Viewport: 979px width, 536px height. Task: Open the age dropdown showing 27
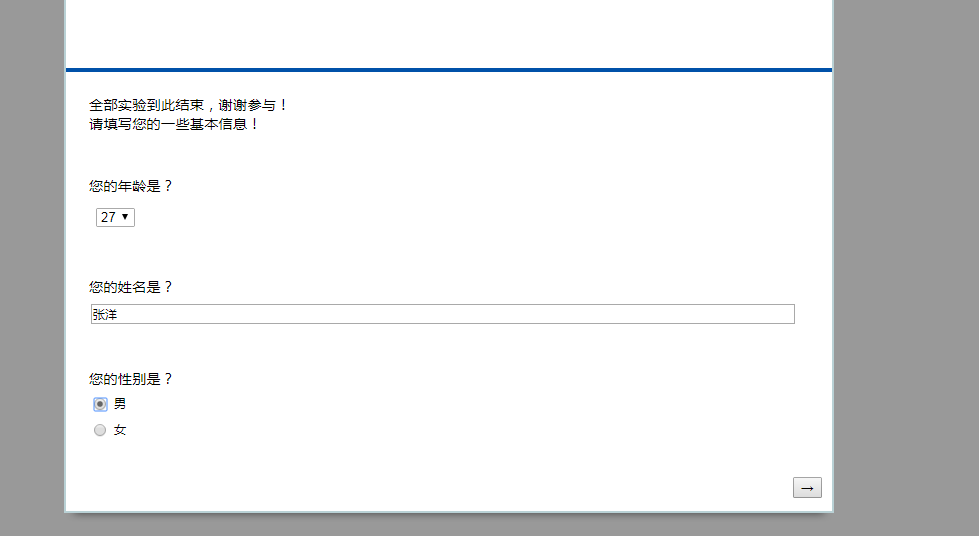pos(115,217)
